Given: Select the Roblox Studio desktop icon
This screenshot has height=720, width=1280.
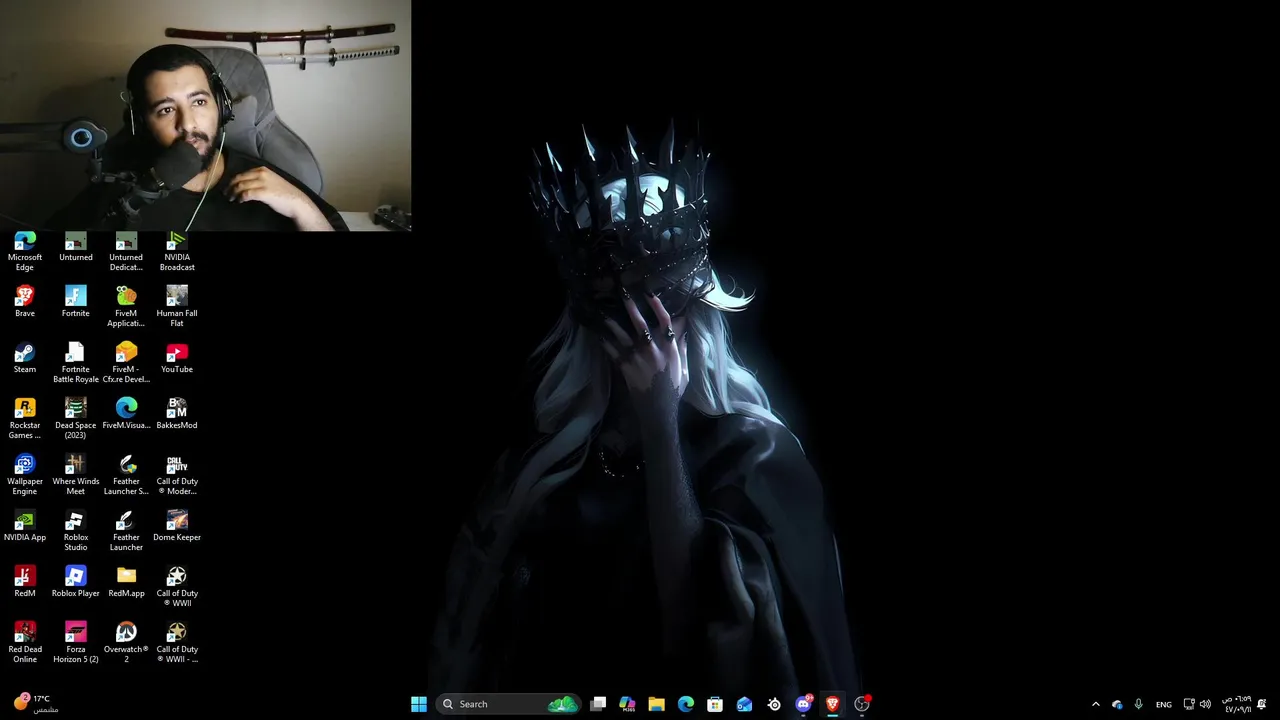Looking at the screenshot, I should click(76, 531).
